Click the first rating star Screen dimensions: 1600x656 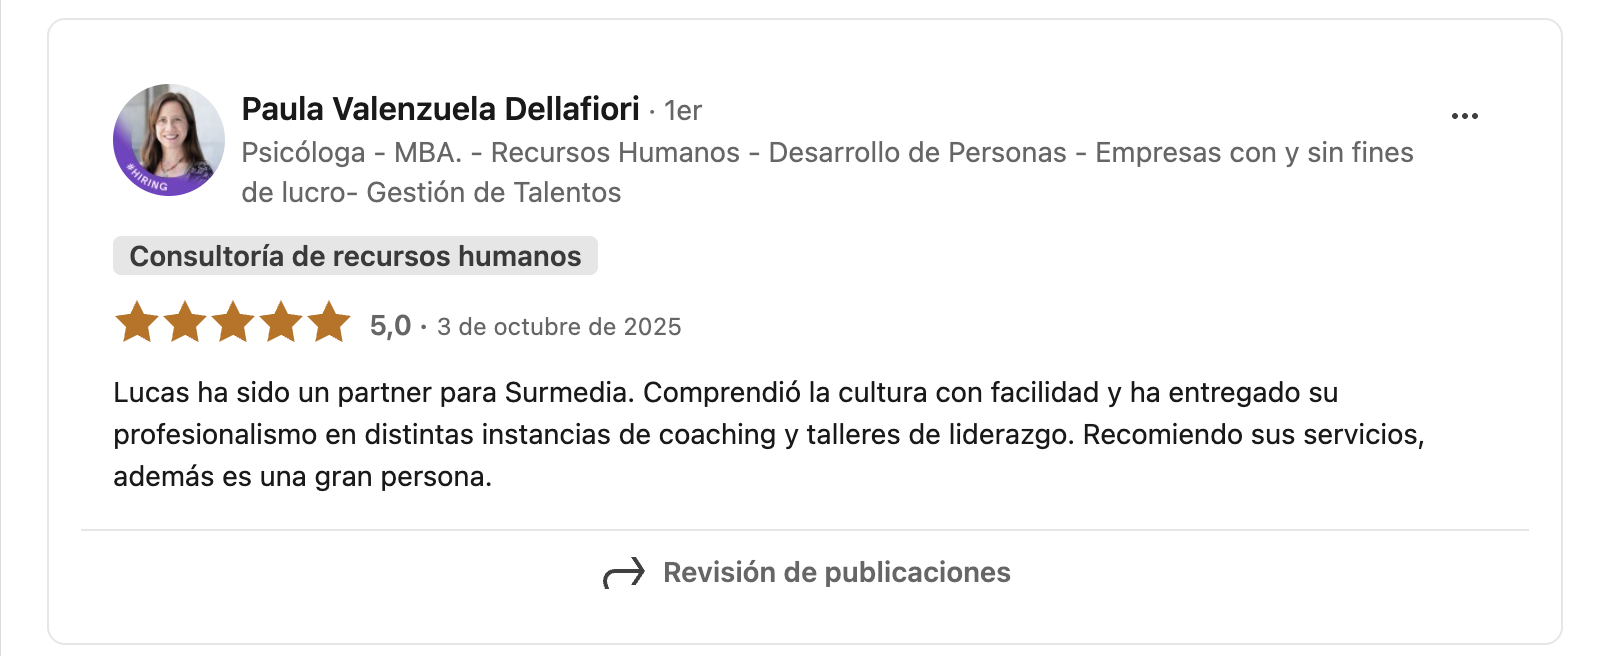click(x=137, y=323)
